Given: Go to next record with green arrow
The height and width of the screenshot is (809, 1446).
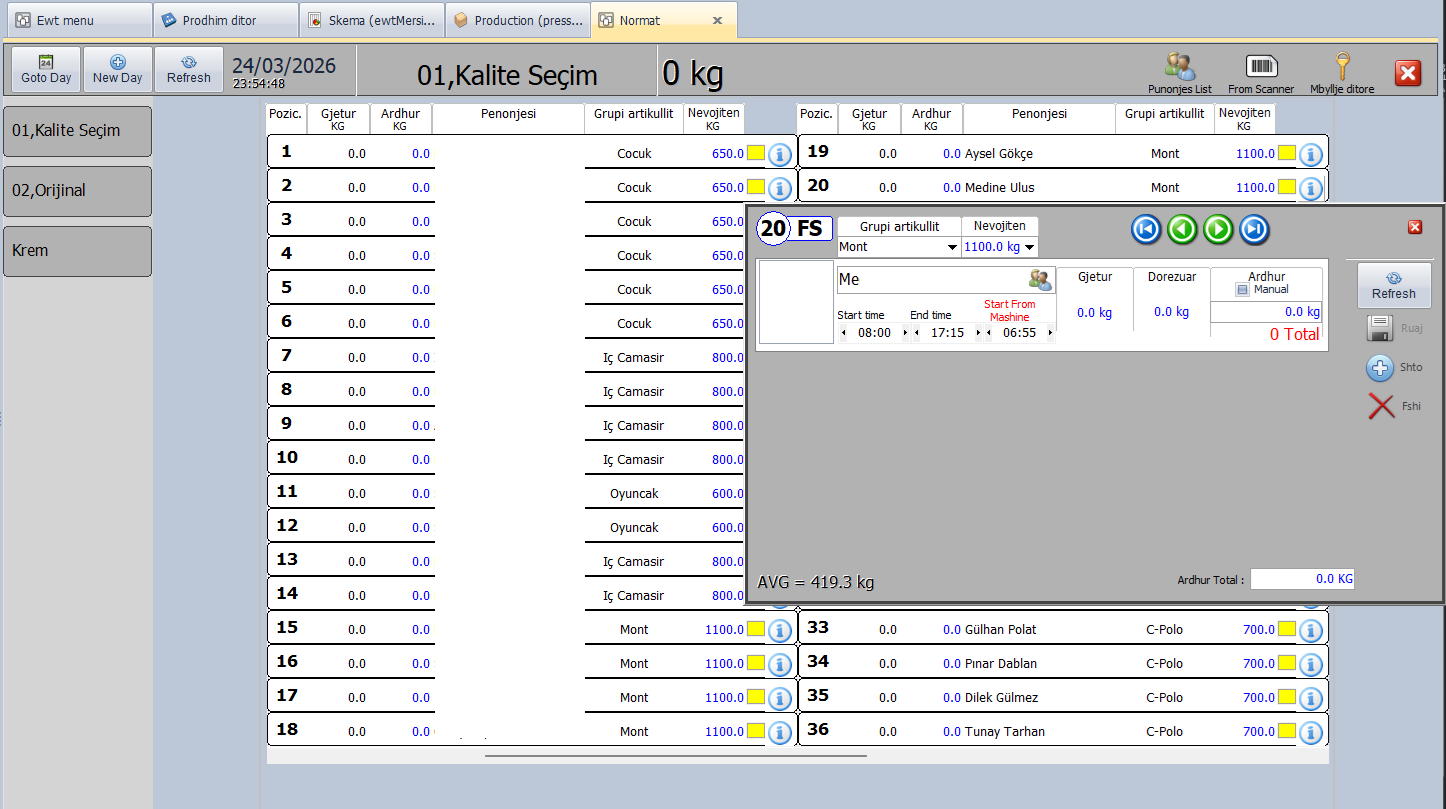Looking at the screenshot, I should tap(1218, 230).
